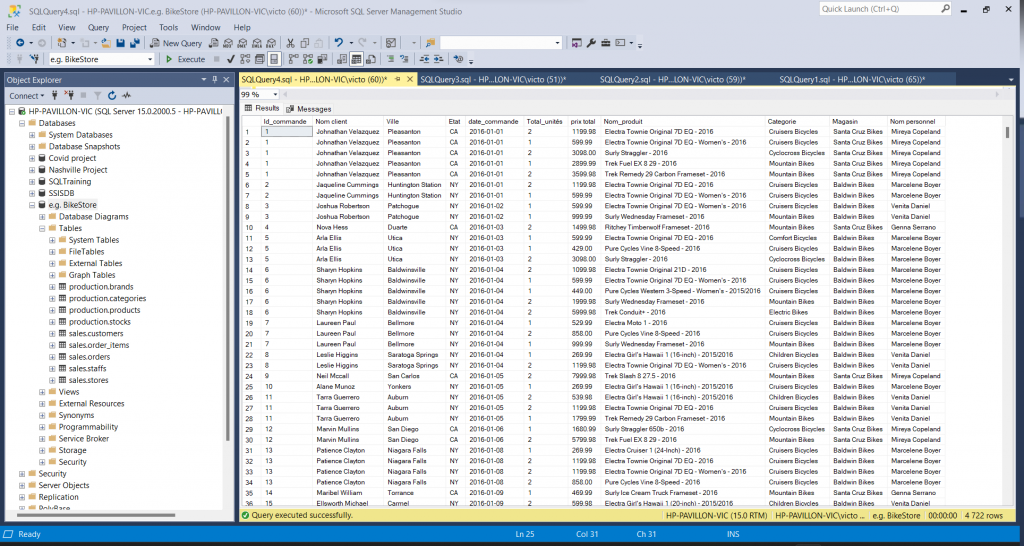
Task: Click Activity Monitor icon in Object Explorer
Action: tap(126, 95)
